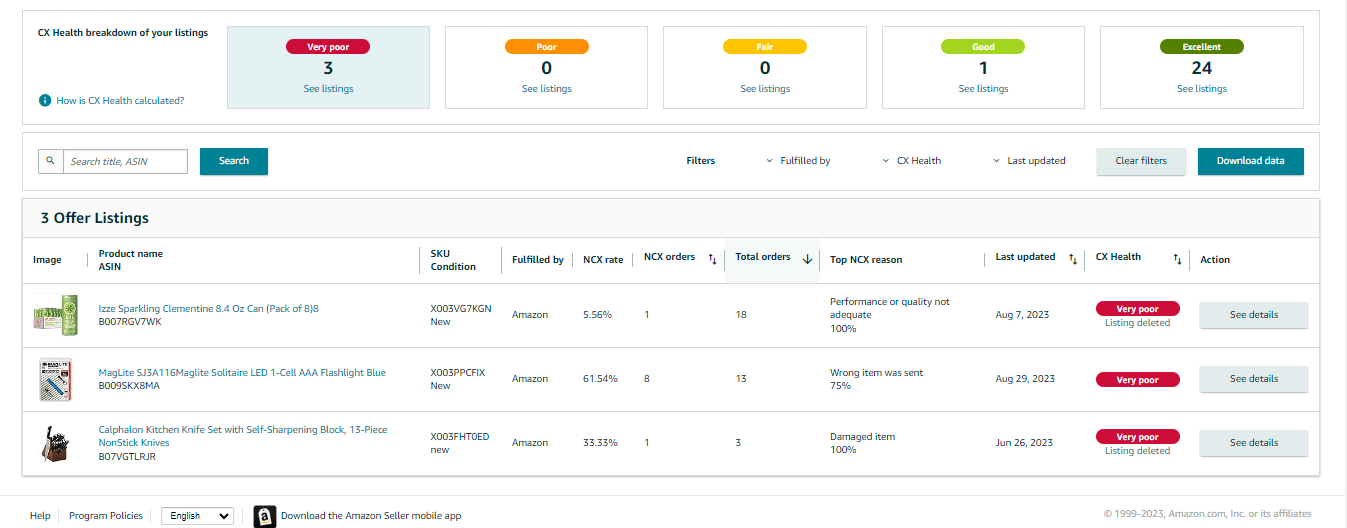This screenshot has height=528, width=1347.
Task: Focus the Search title, ASIN field
Action: click(125, 161)
